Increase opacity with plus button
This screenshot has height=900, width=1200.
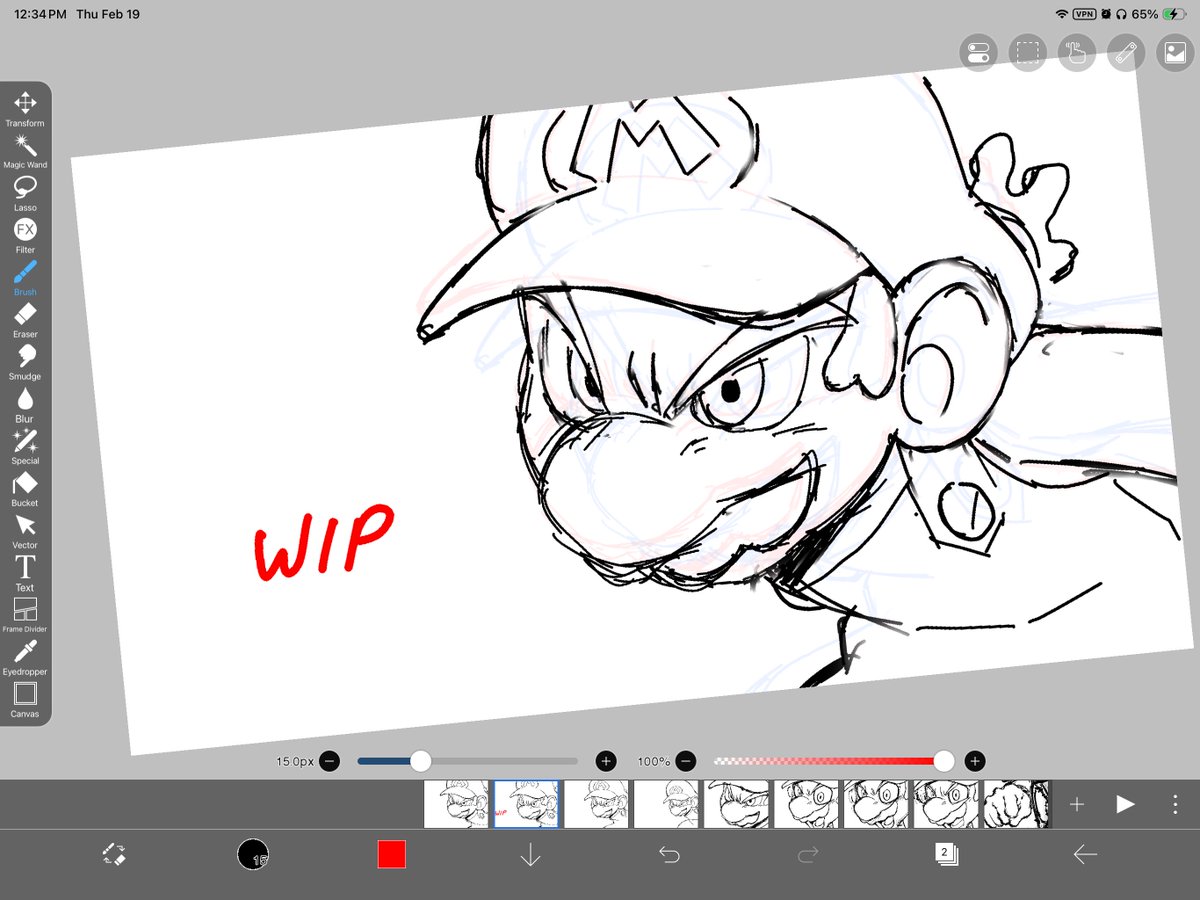(976, 761)
